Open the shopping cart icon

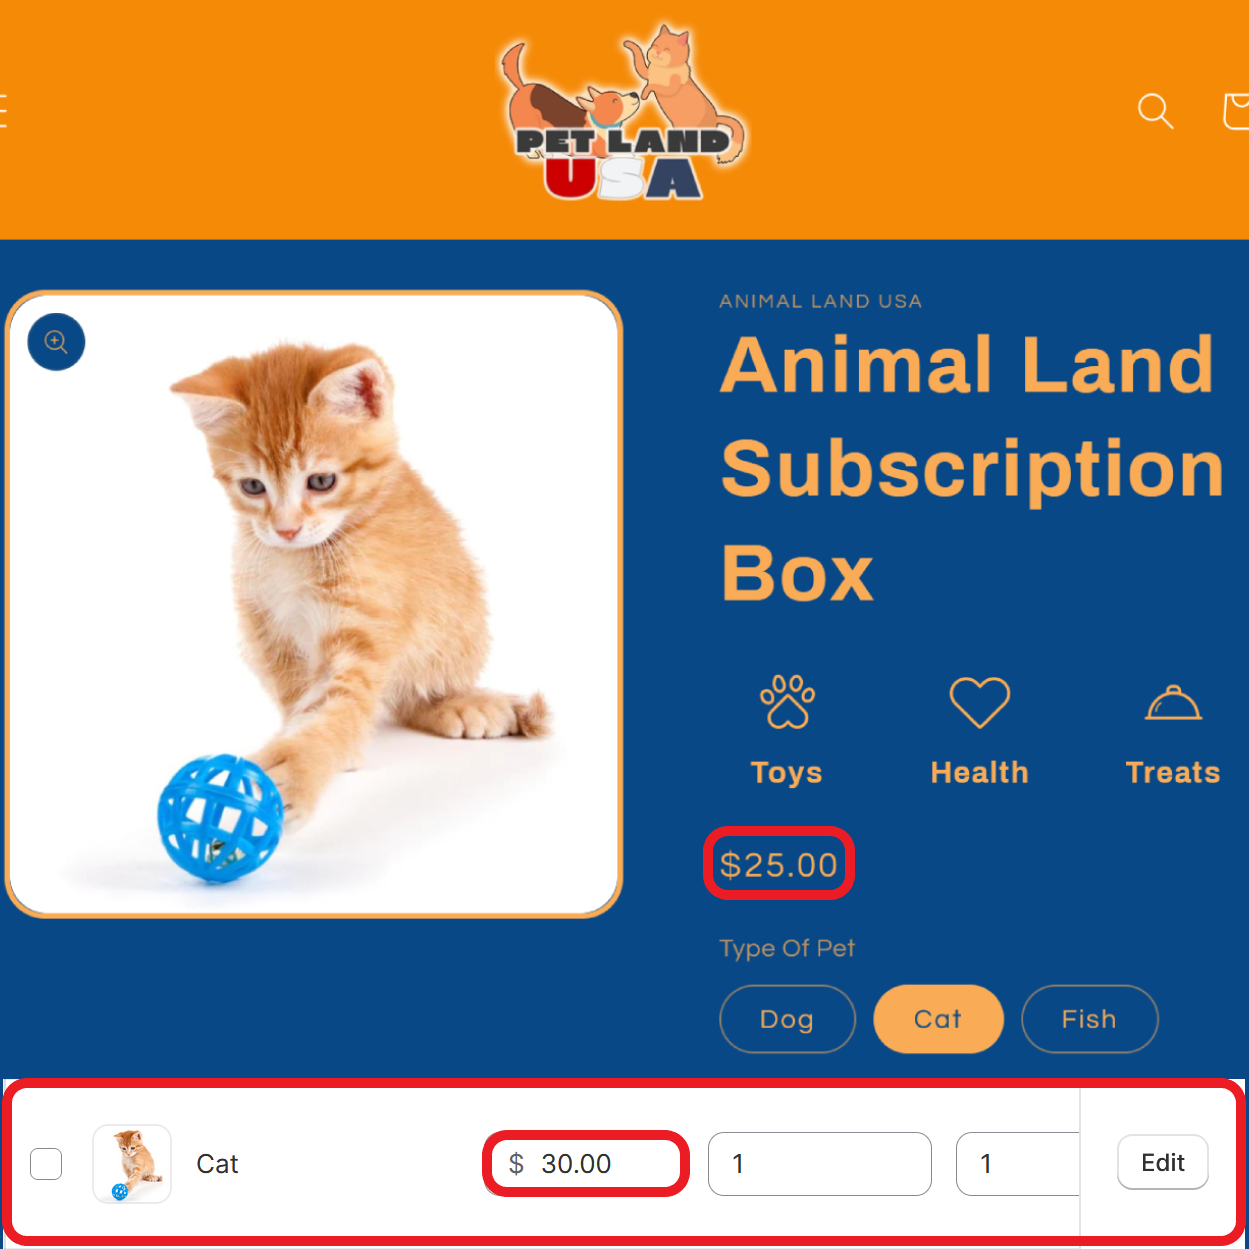1236,110
